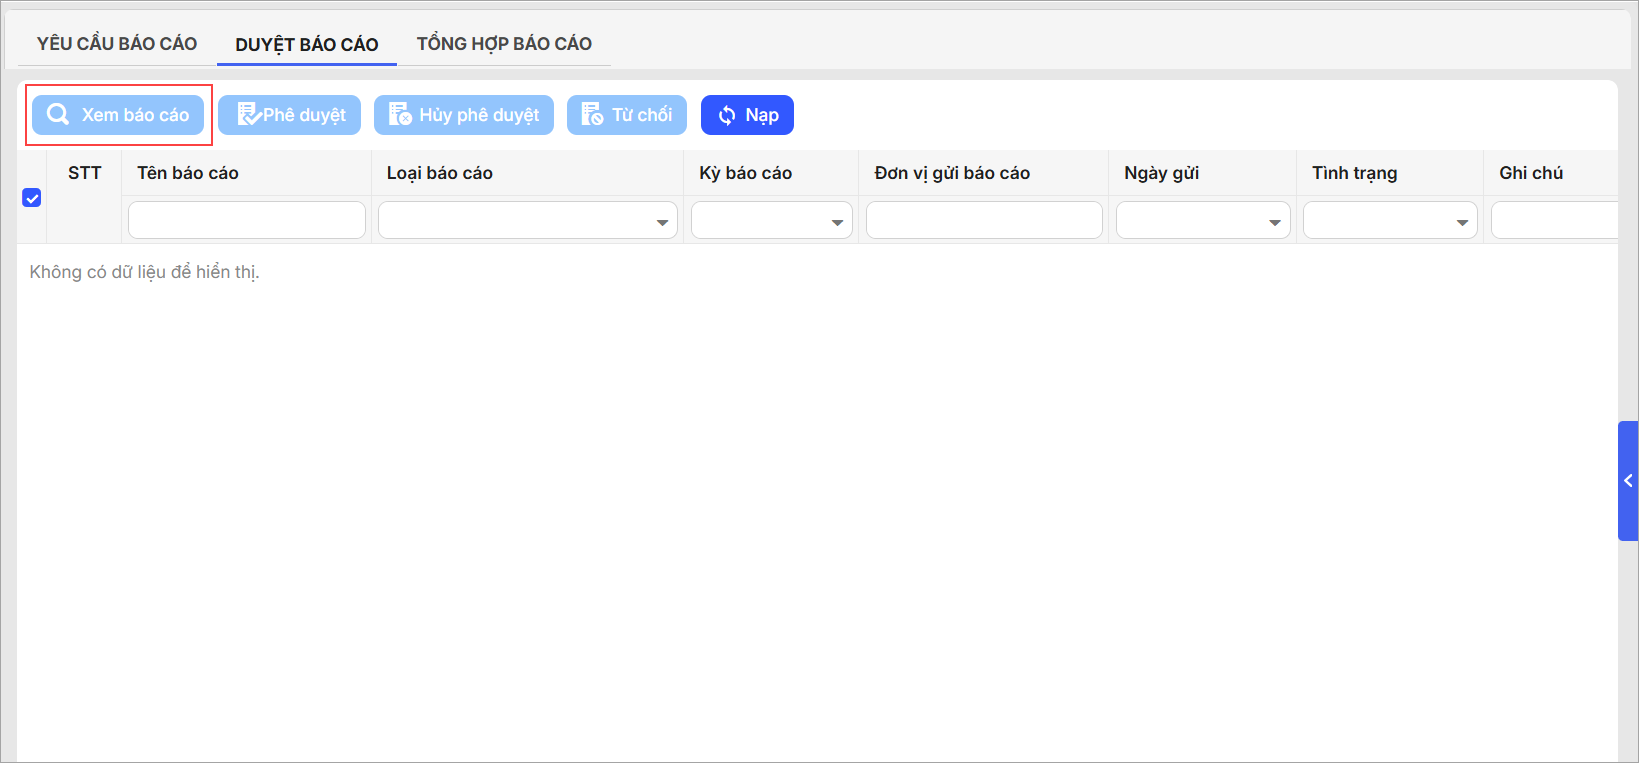The height and width of the screenshot is (763, 1639).
Task: Open the Tình trạng filter dropdown
Action: 1462,222
